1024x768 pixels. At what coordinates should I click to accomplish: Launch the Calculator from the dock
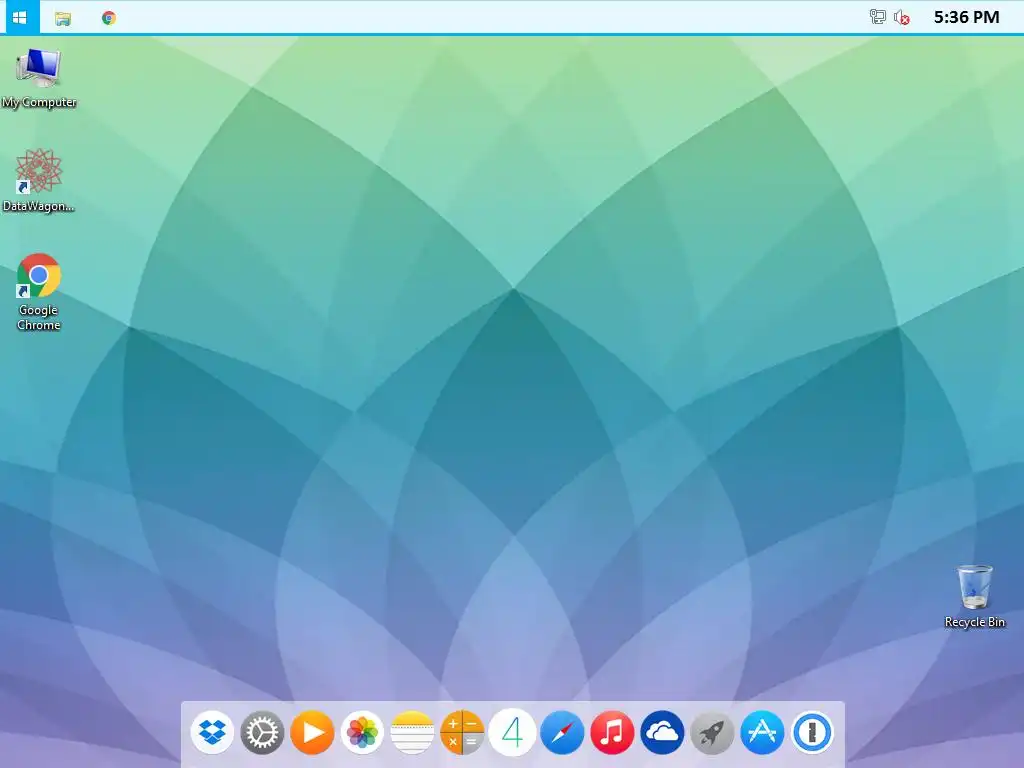pos(462,733)
